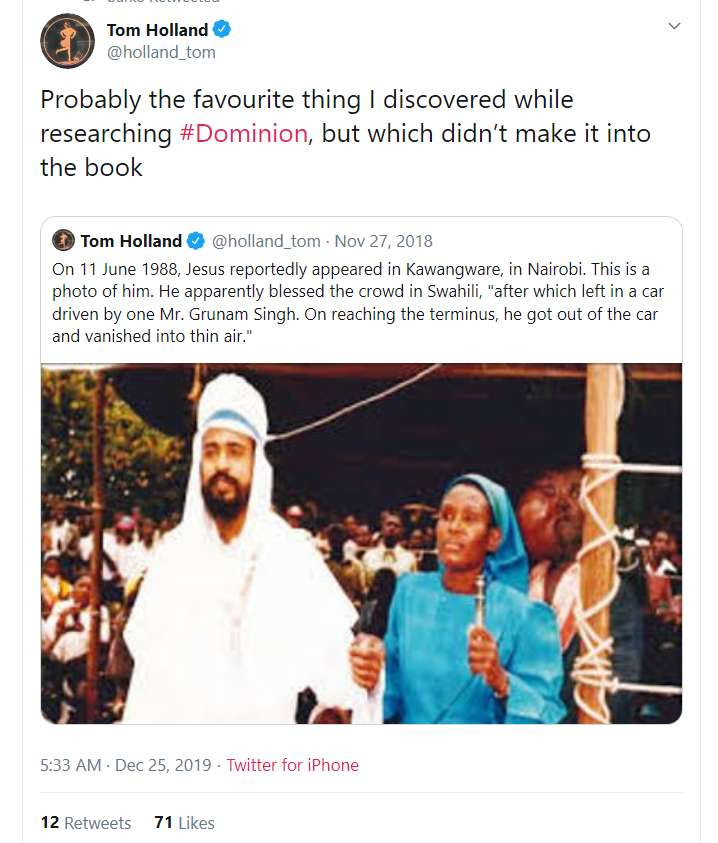Image resolution: width=718 pixels, height=843 pixels.
Task: Open the Nov 27, 2018 quoted tweet date
Action: [384, 241]
